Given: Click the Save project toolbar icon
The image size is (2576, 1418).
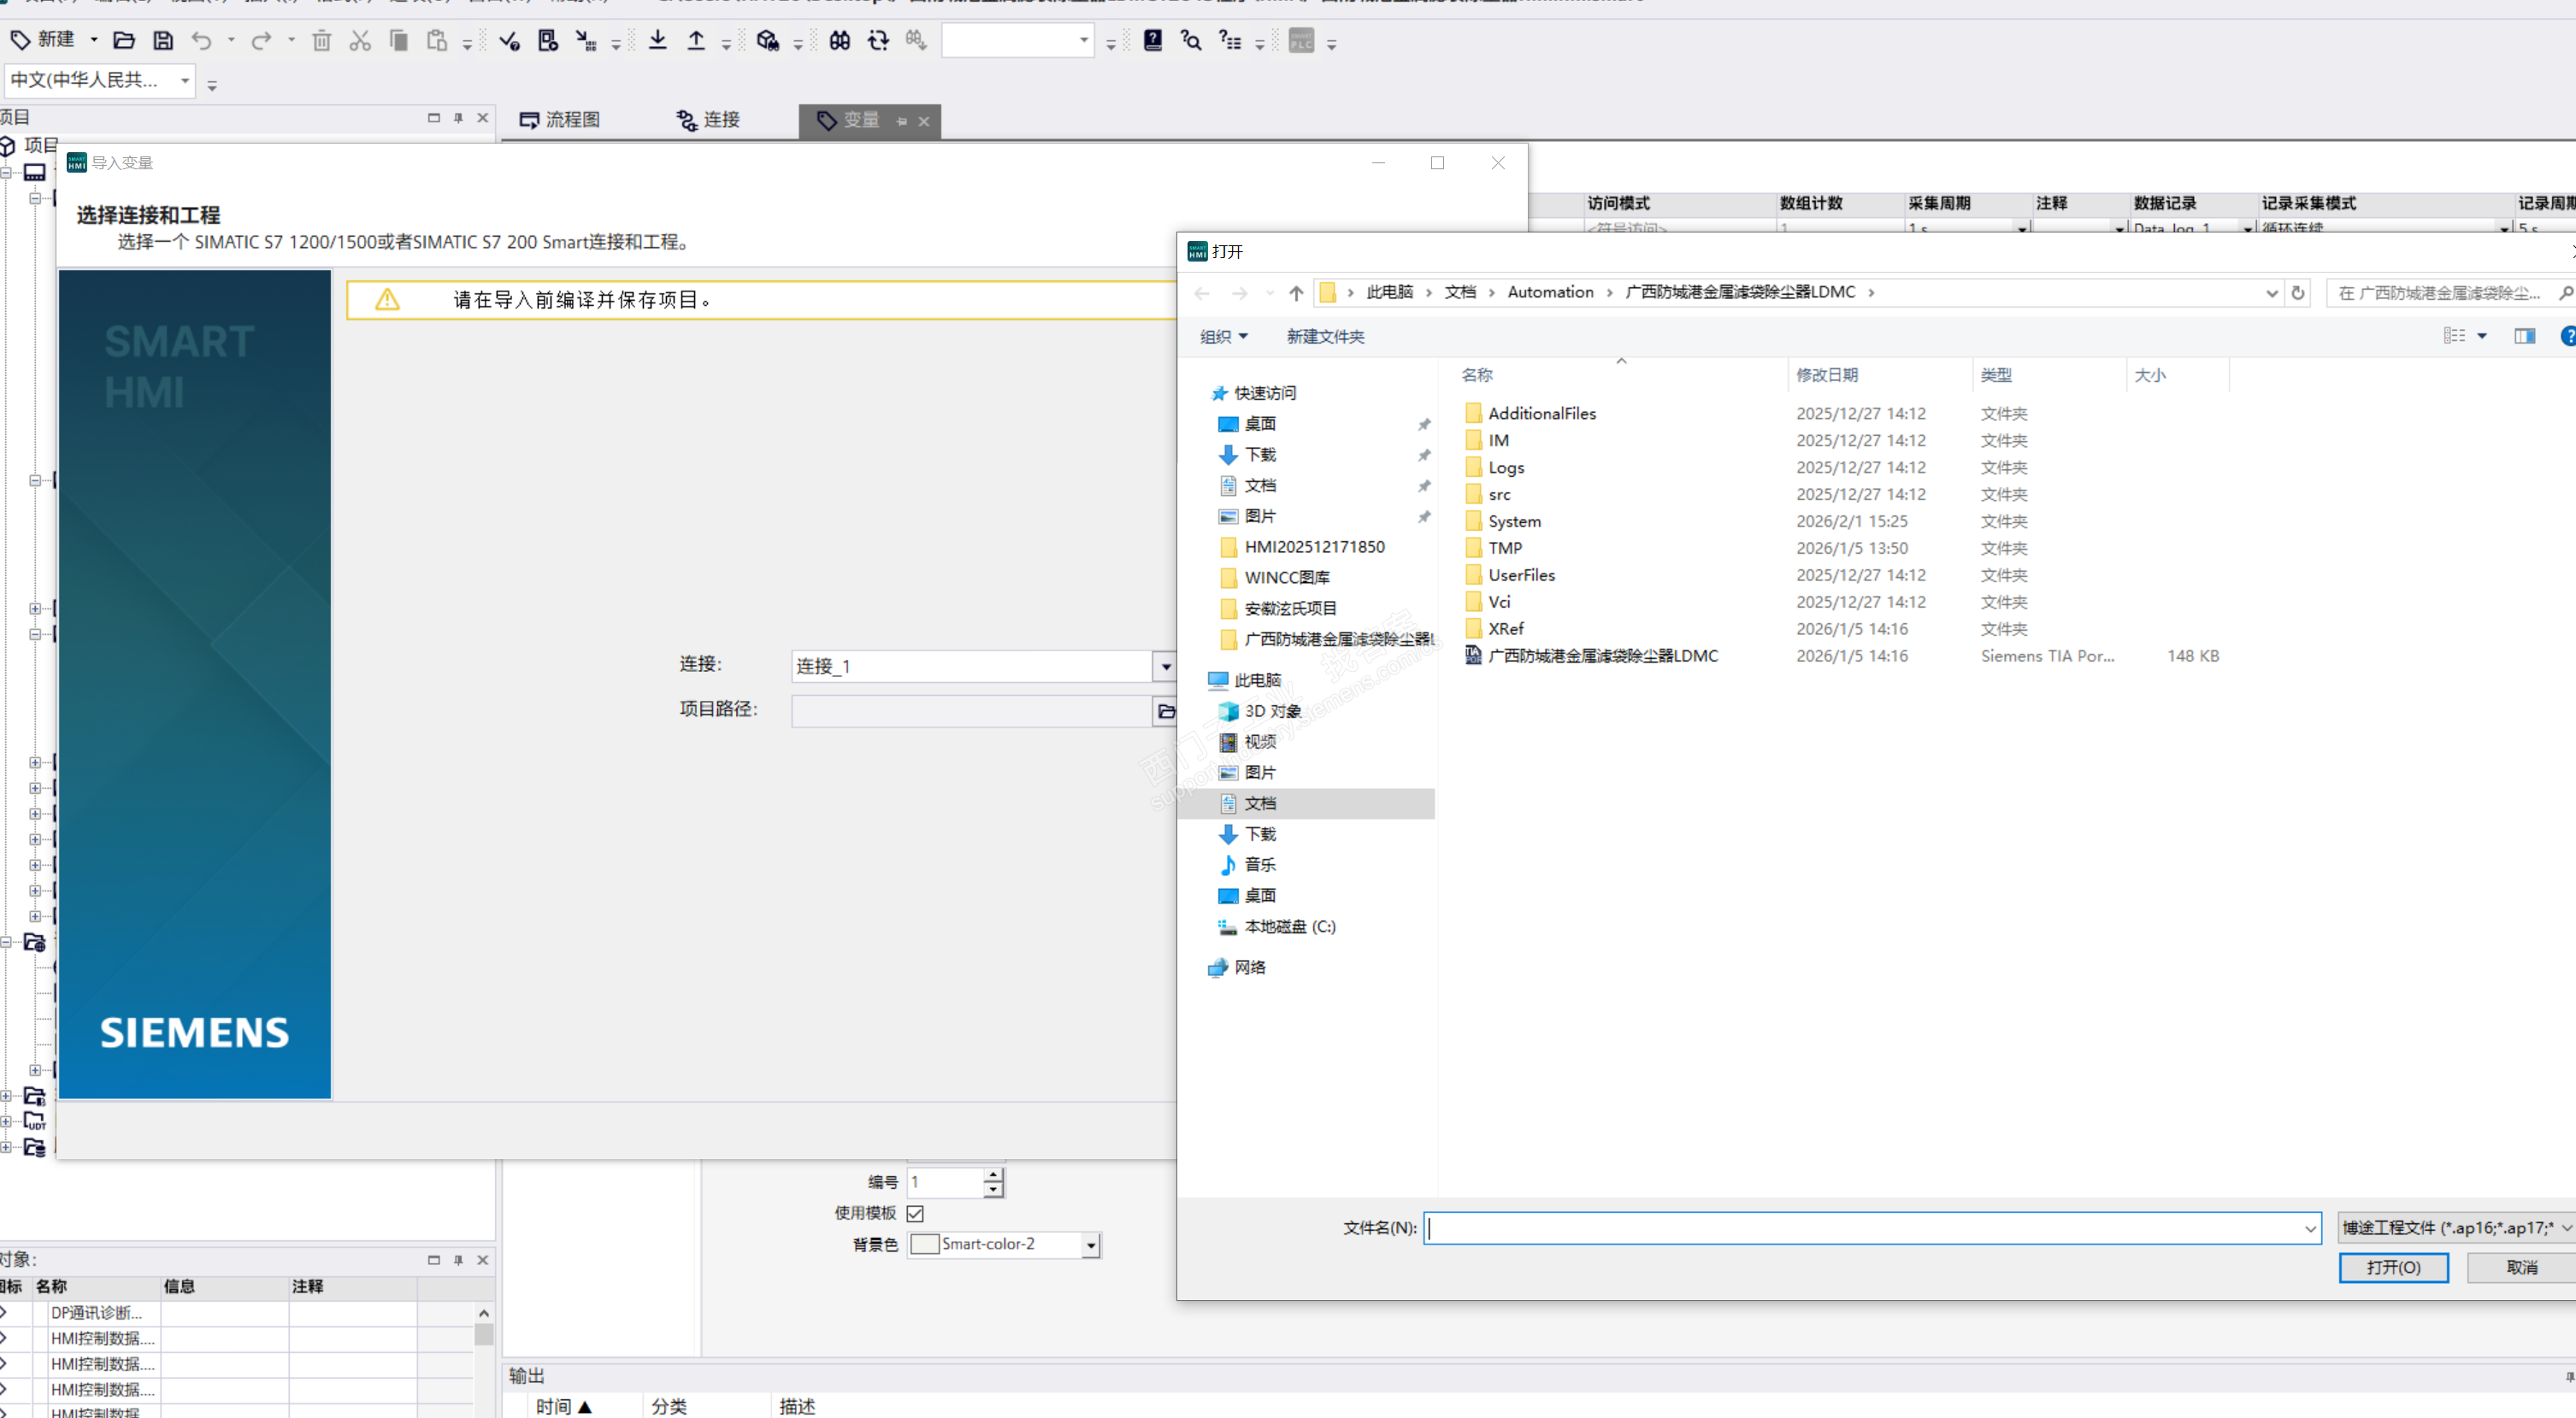Looking at the screenshot, I should (x=163, y=40).
